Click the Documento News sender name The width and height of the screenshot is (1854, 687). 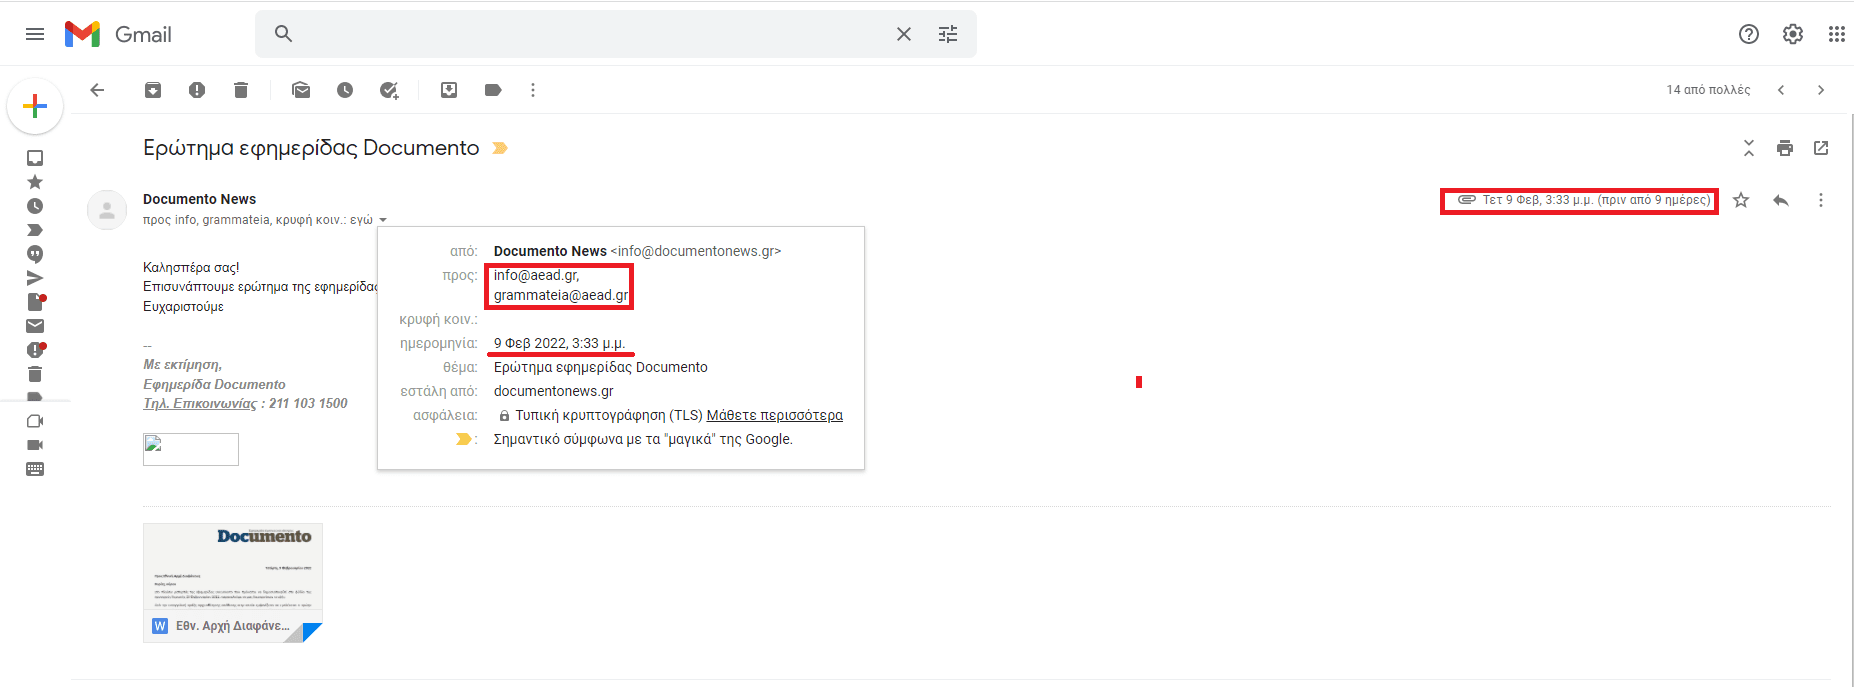pos(199,199)
